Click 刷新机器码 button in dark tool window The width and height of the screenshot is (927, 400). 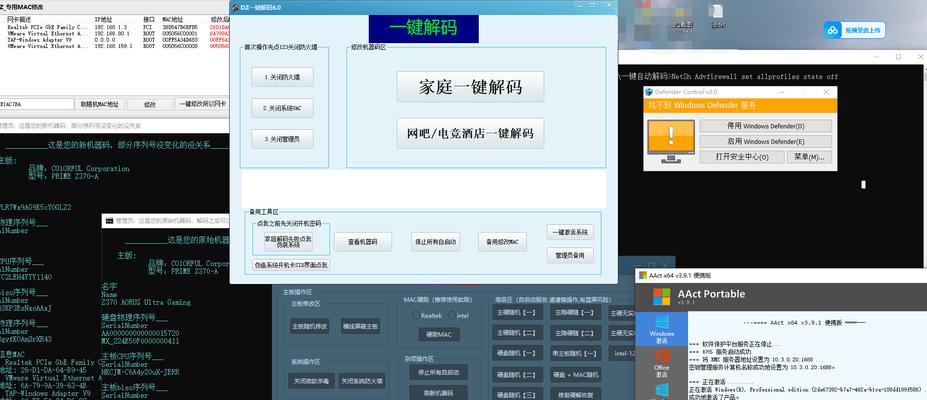(438, 393)
